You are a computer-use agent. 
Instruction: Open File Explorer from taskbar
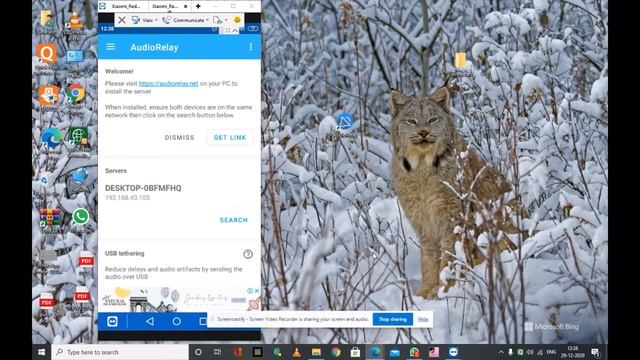316,352
